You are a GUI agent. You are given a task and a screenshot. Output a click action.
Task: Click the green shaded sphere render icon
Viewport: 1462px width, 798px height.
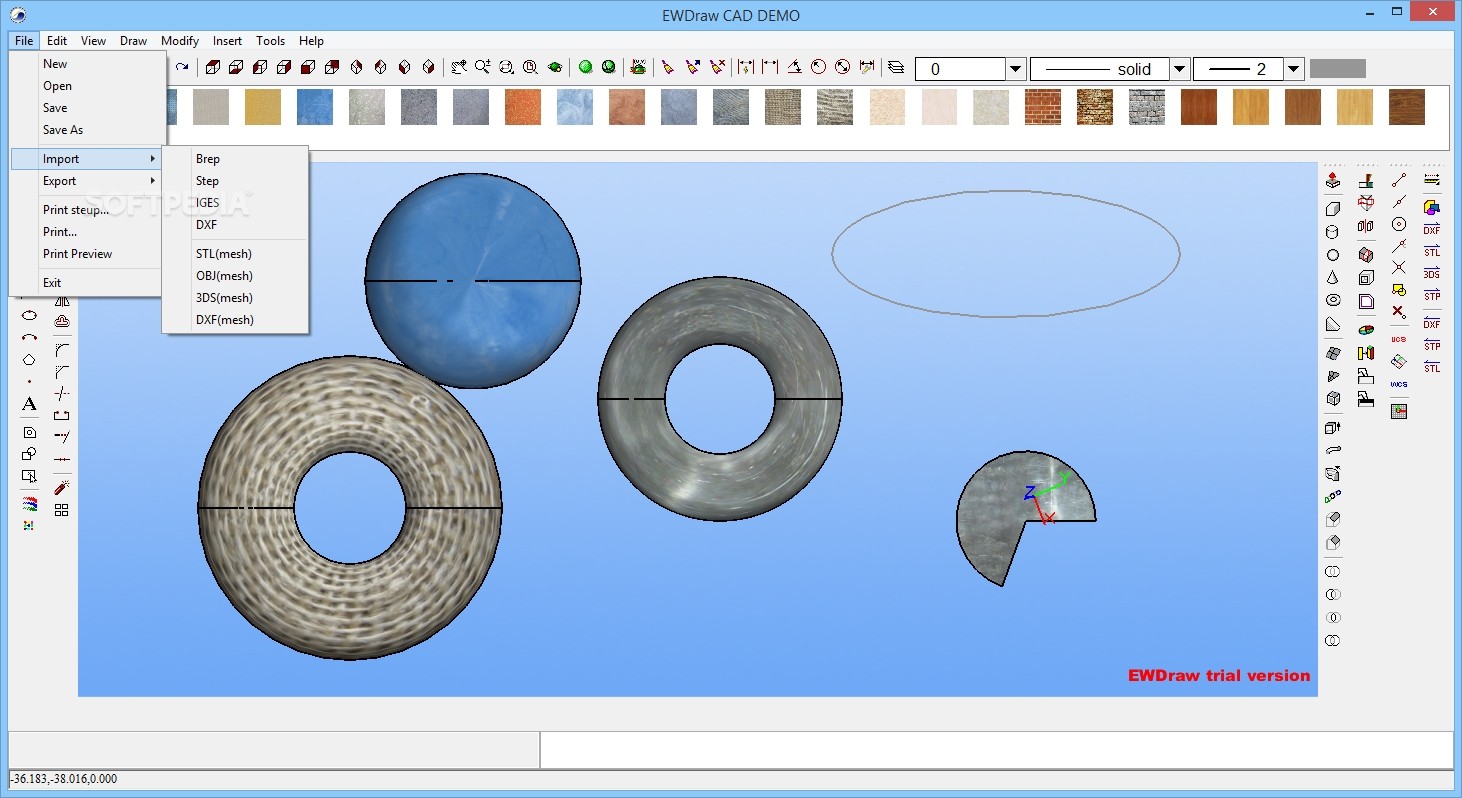(x=585, y=67)
